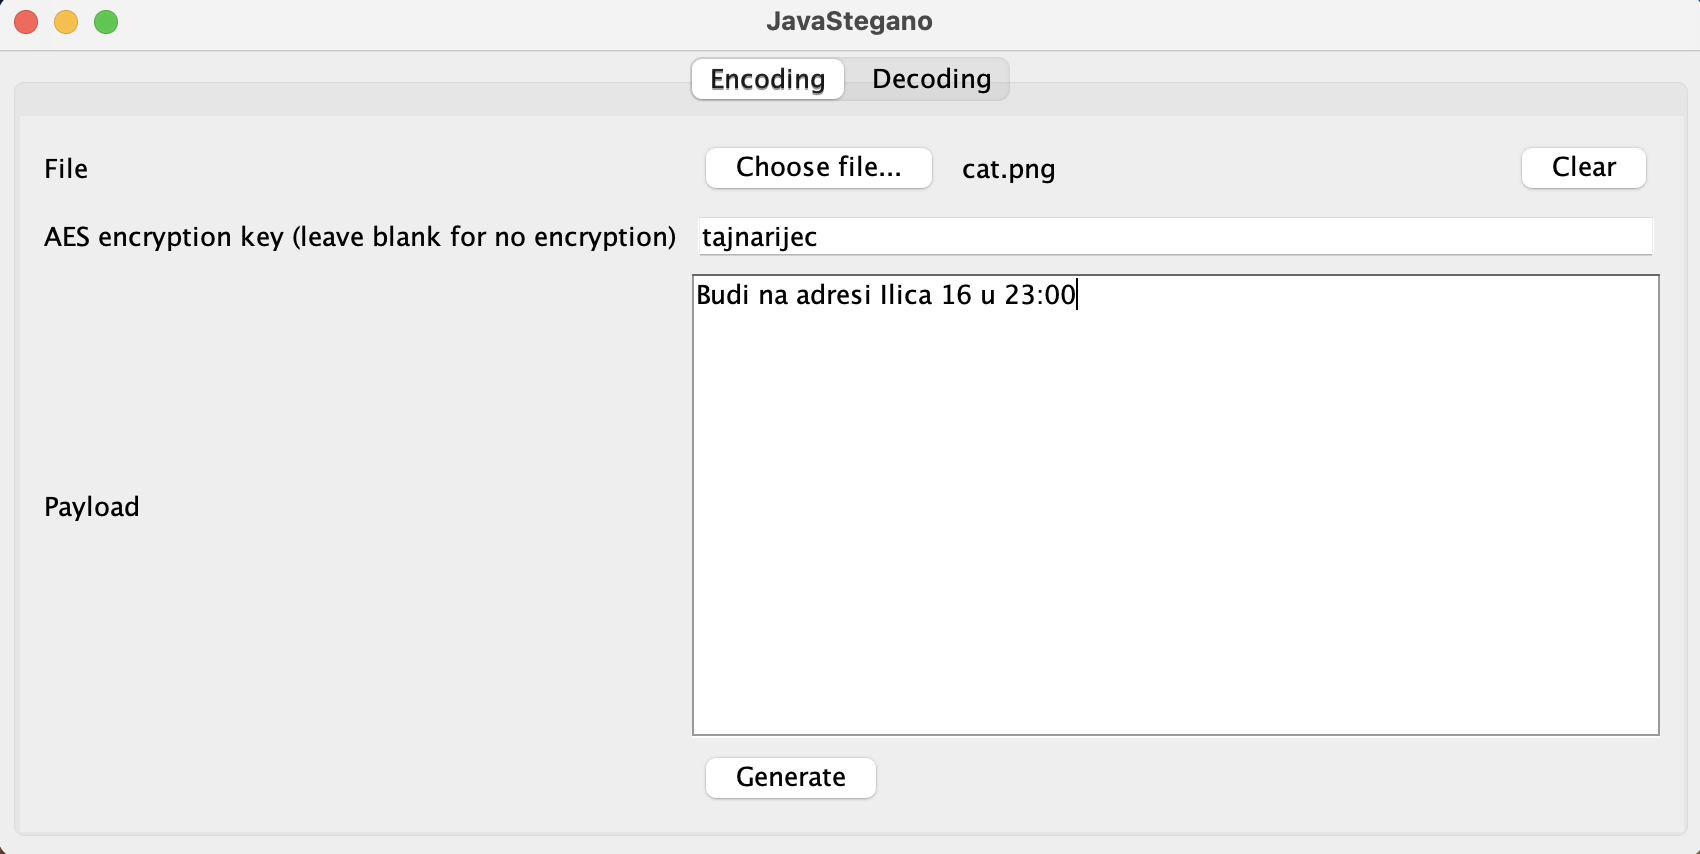Click the File label
The height and width of the screenshot is (854, 1700).
point(66,169)
